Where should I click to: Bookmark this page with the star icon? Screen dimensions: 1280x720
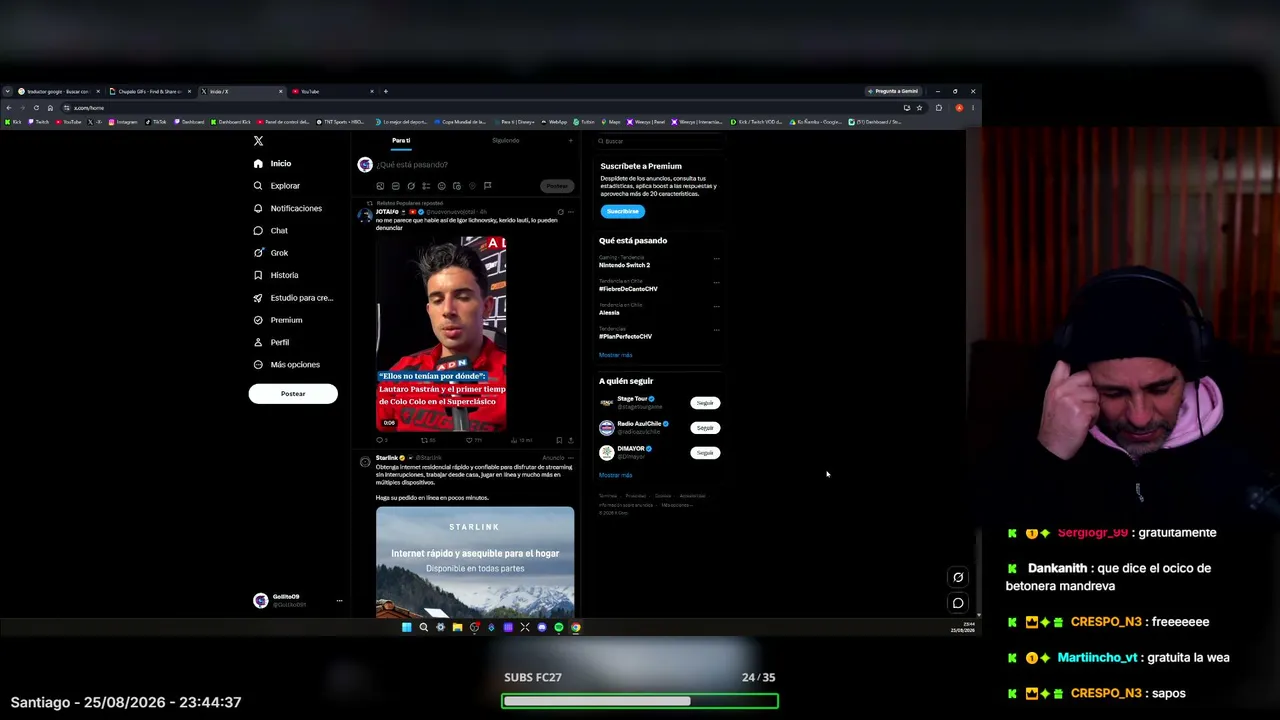pos(919,108)
